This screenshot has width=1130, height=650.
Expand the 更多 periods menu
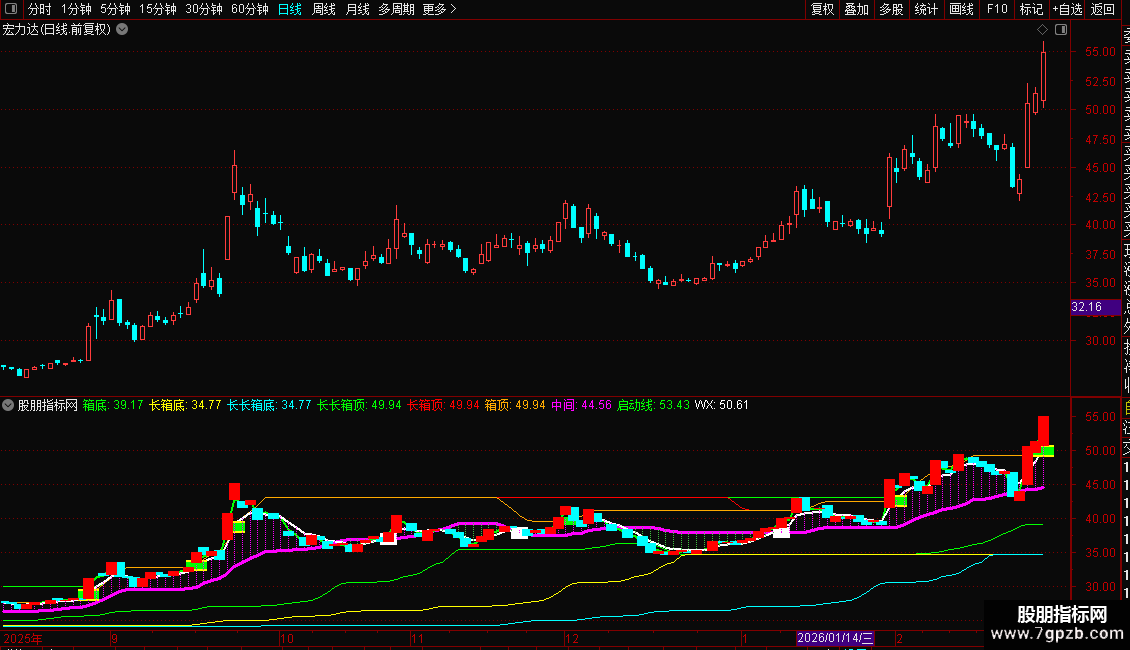[x=439, y=10]
